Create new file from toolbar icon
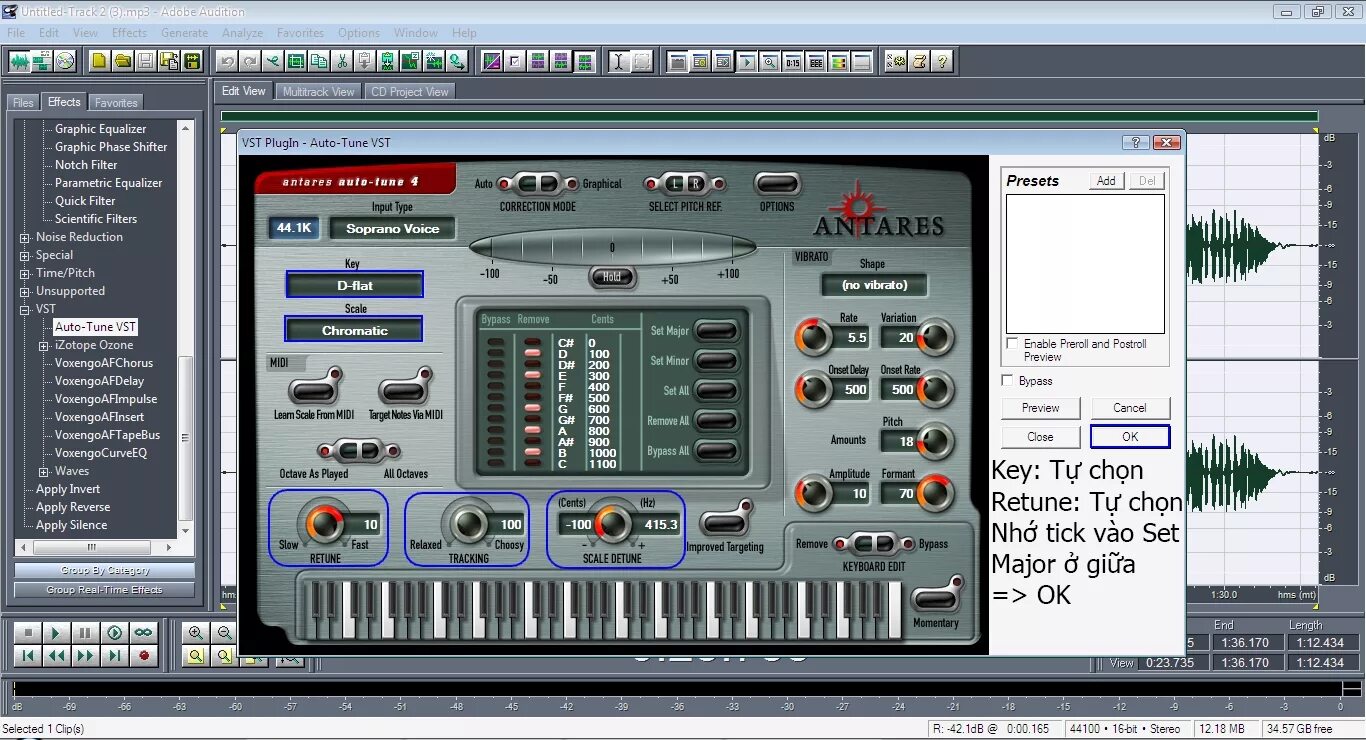The height and width of the screenshot is (740, 1366). point(98,61)
